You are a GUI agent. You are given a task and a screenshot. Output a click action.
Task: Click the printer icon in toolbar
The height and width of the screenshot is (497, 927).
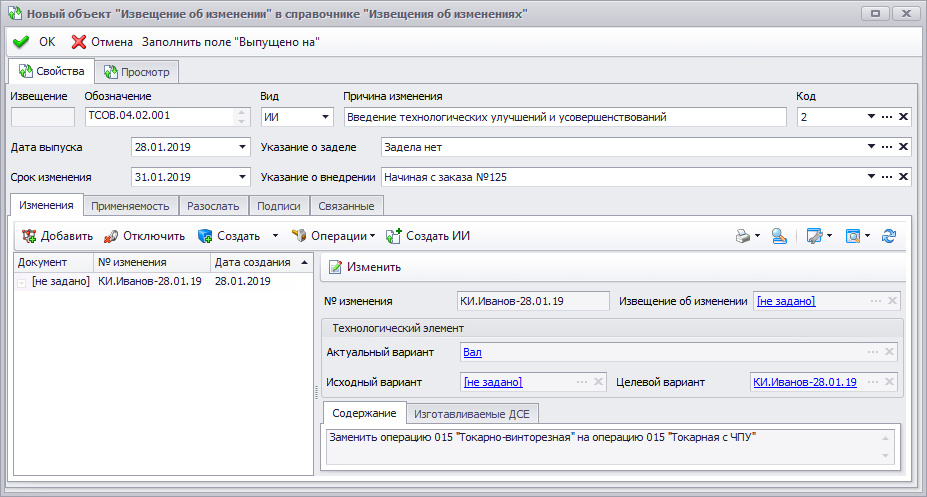743,236
